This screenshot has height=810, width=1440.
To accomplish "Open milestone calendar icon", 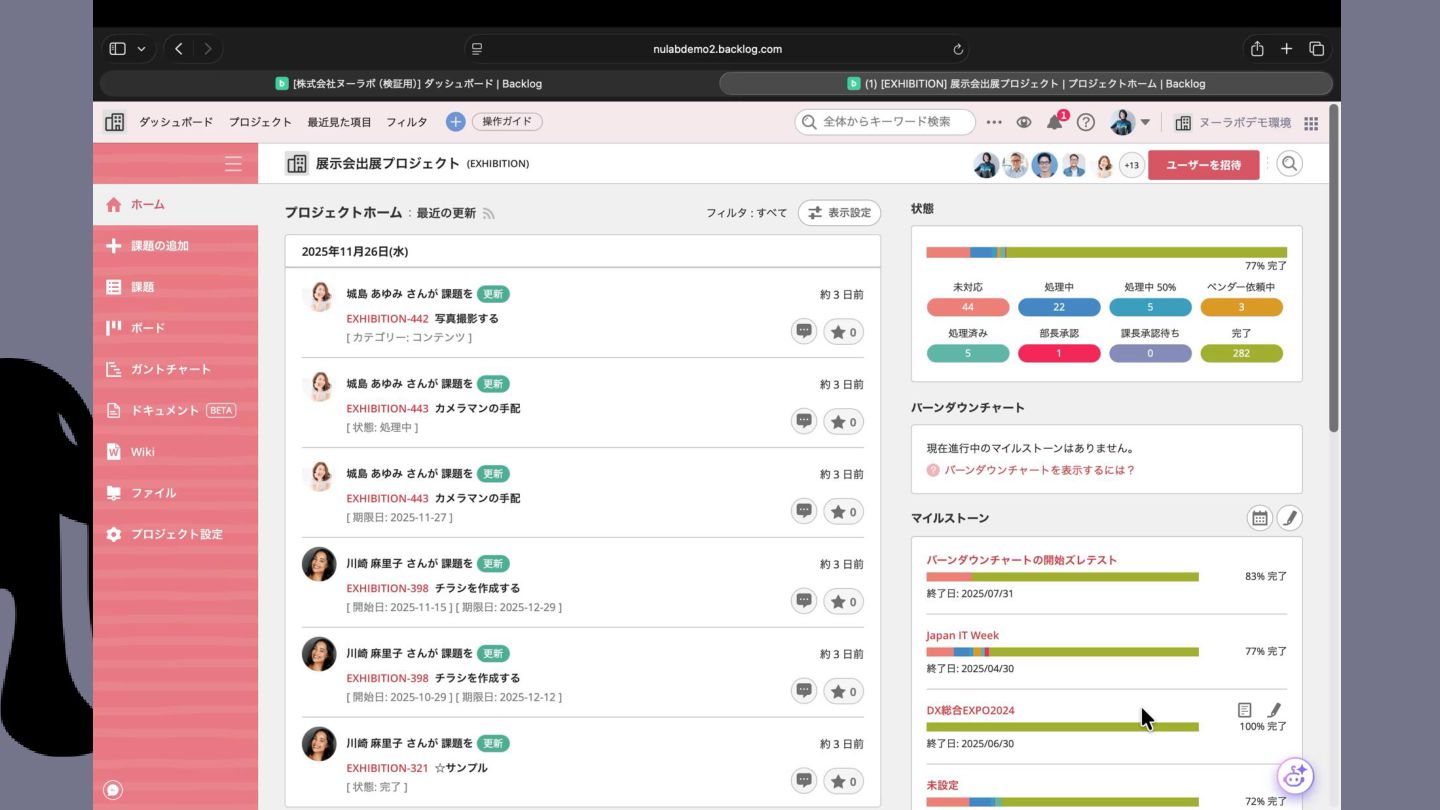I will [1260, 518].
